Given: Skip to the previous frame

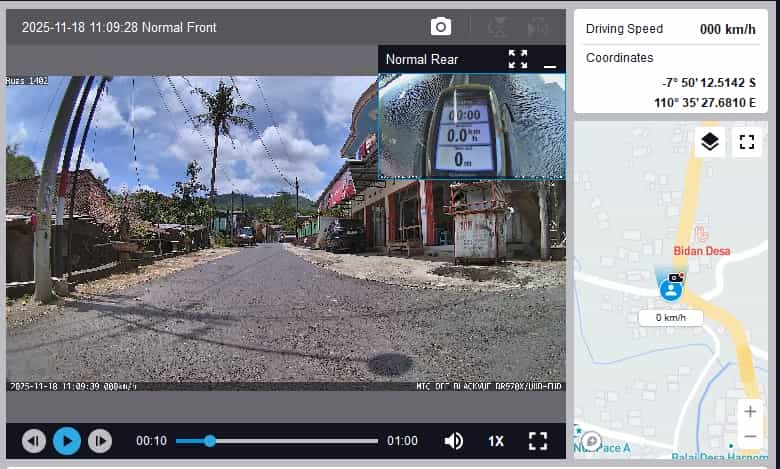Looking at the screenshot, I should [x=34, y=441].
